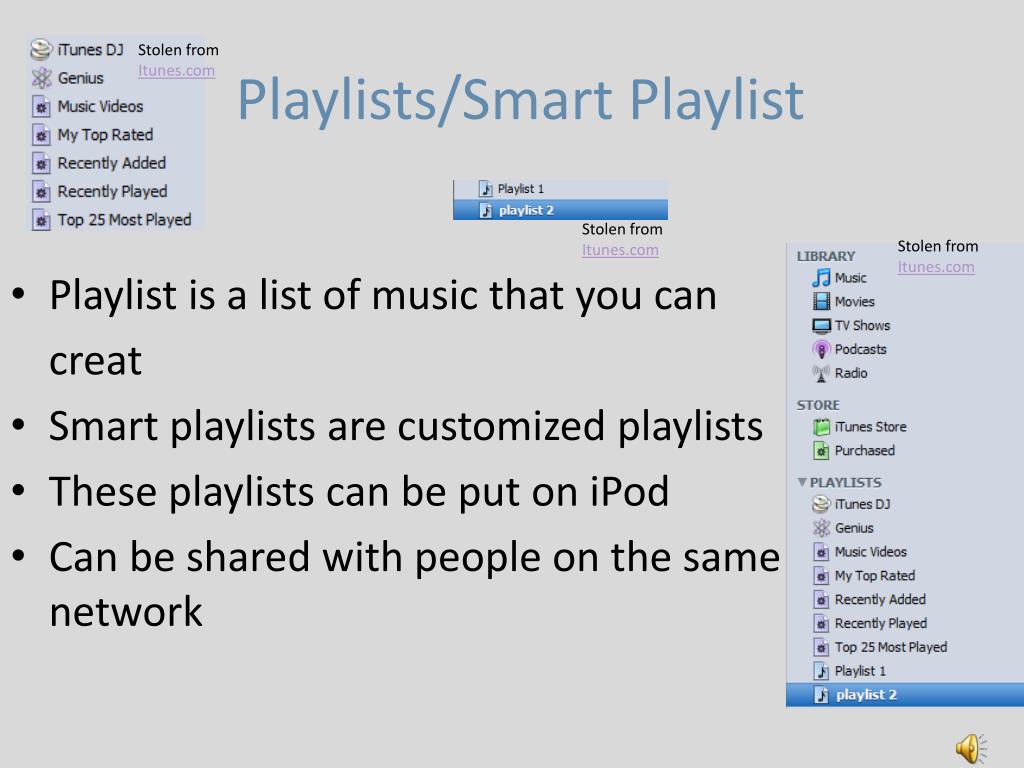Open the Podcasts icon in the sidebar
1024x768 pixels.
pyautogui.click(x=821, y=349)
